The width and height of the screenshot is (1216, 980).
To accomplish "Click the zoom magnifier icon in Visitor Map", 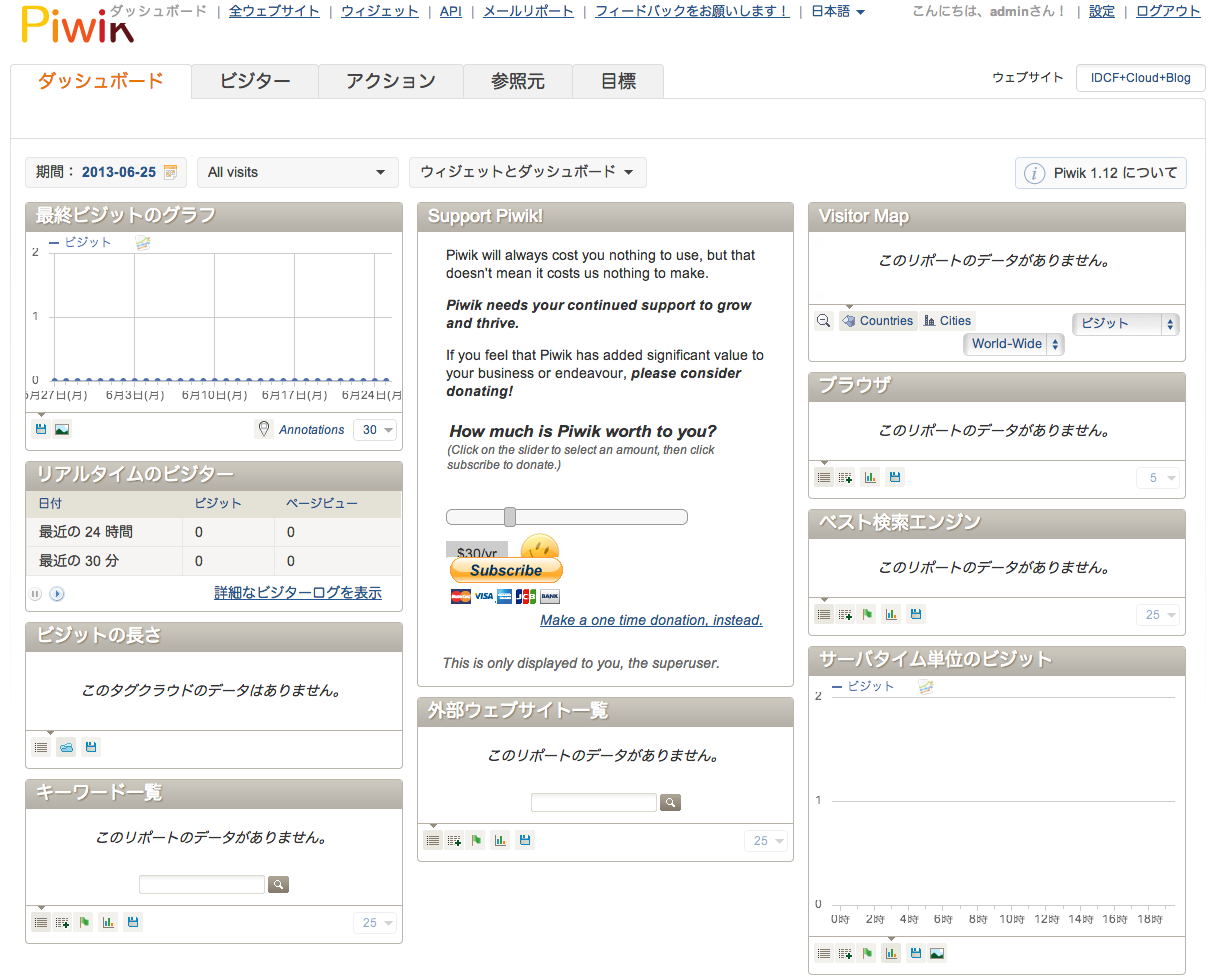I will pos(824,321).
